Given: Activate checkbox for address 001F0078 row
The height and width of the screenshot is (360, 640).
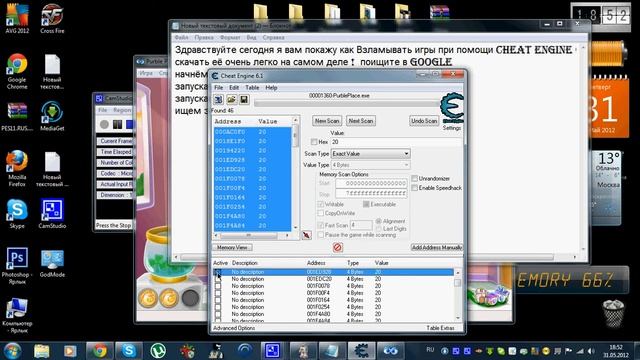Looking at the screenshot, I should (x=218, y=286).
